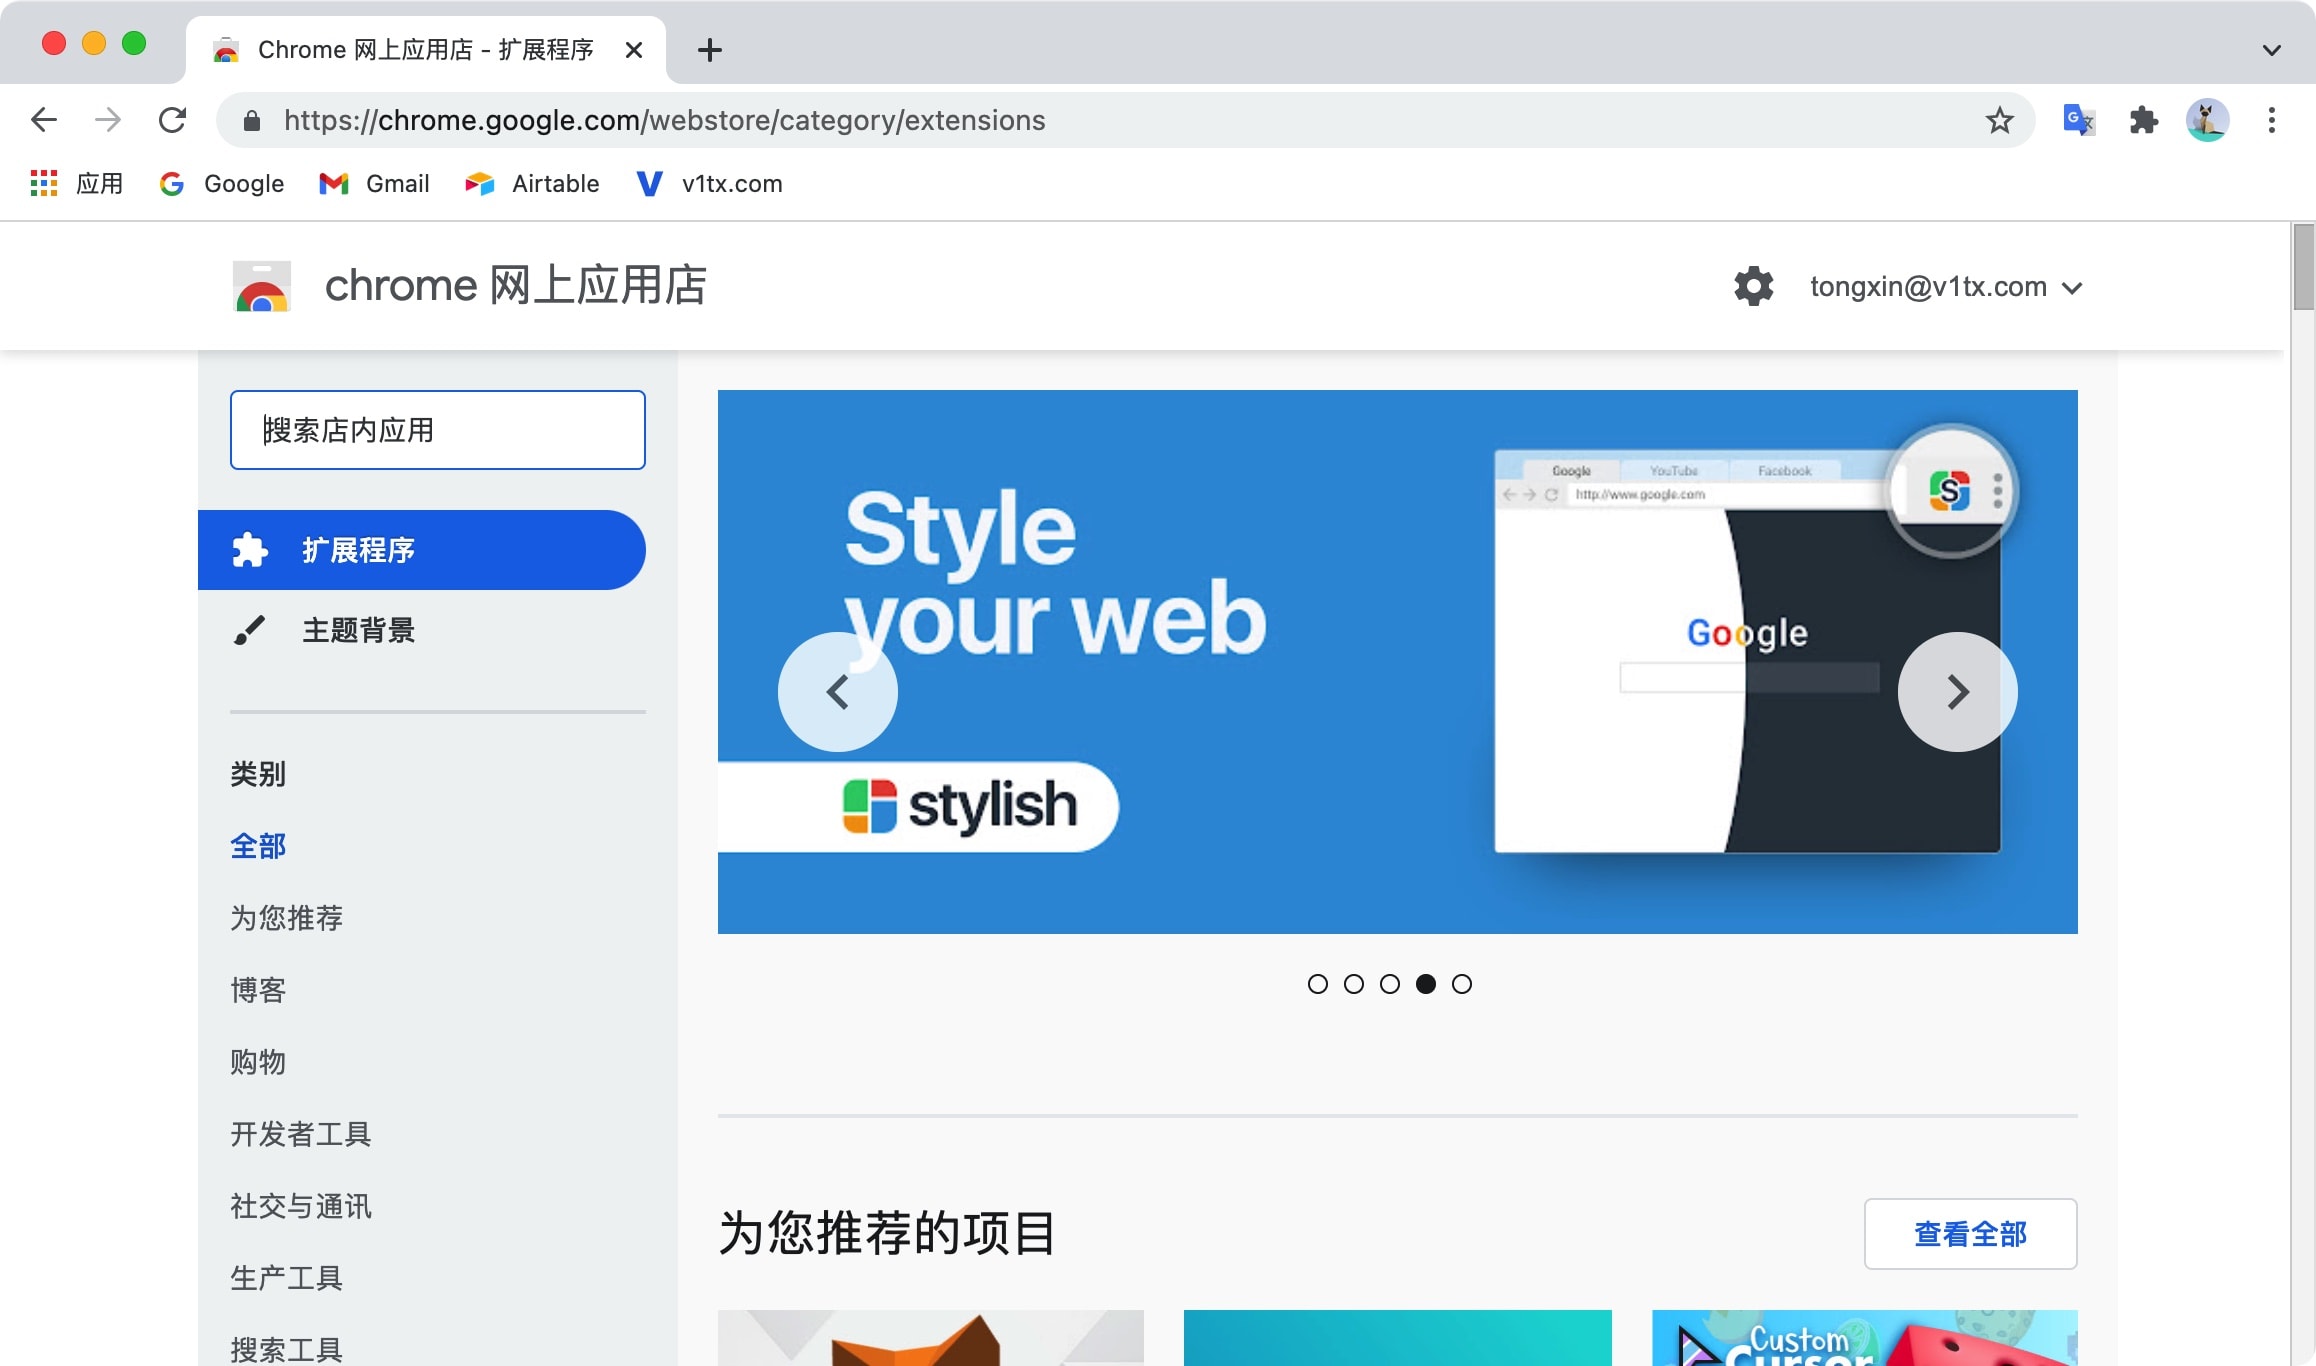Viewport: 2316px width, 1366px height.
Task: Select the extensions puzzle icon in the toolbar
Action: 2143,120
